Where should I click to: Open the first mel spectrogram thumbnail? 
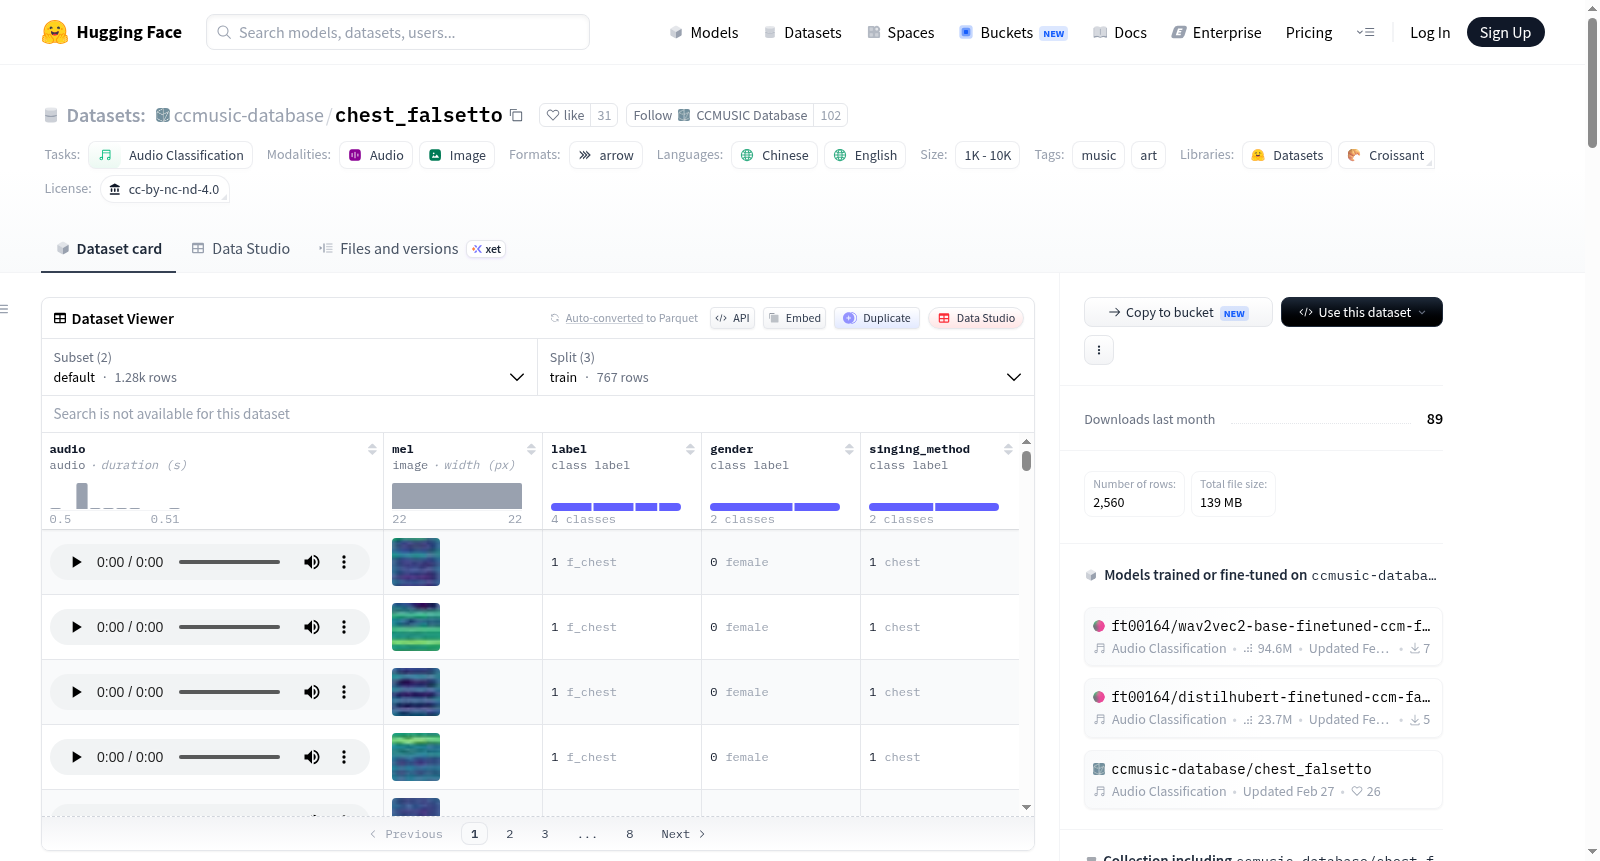416,562
